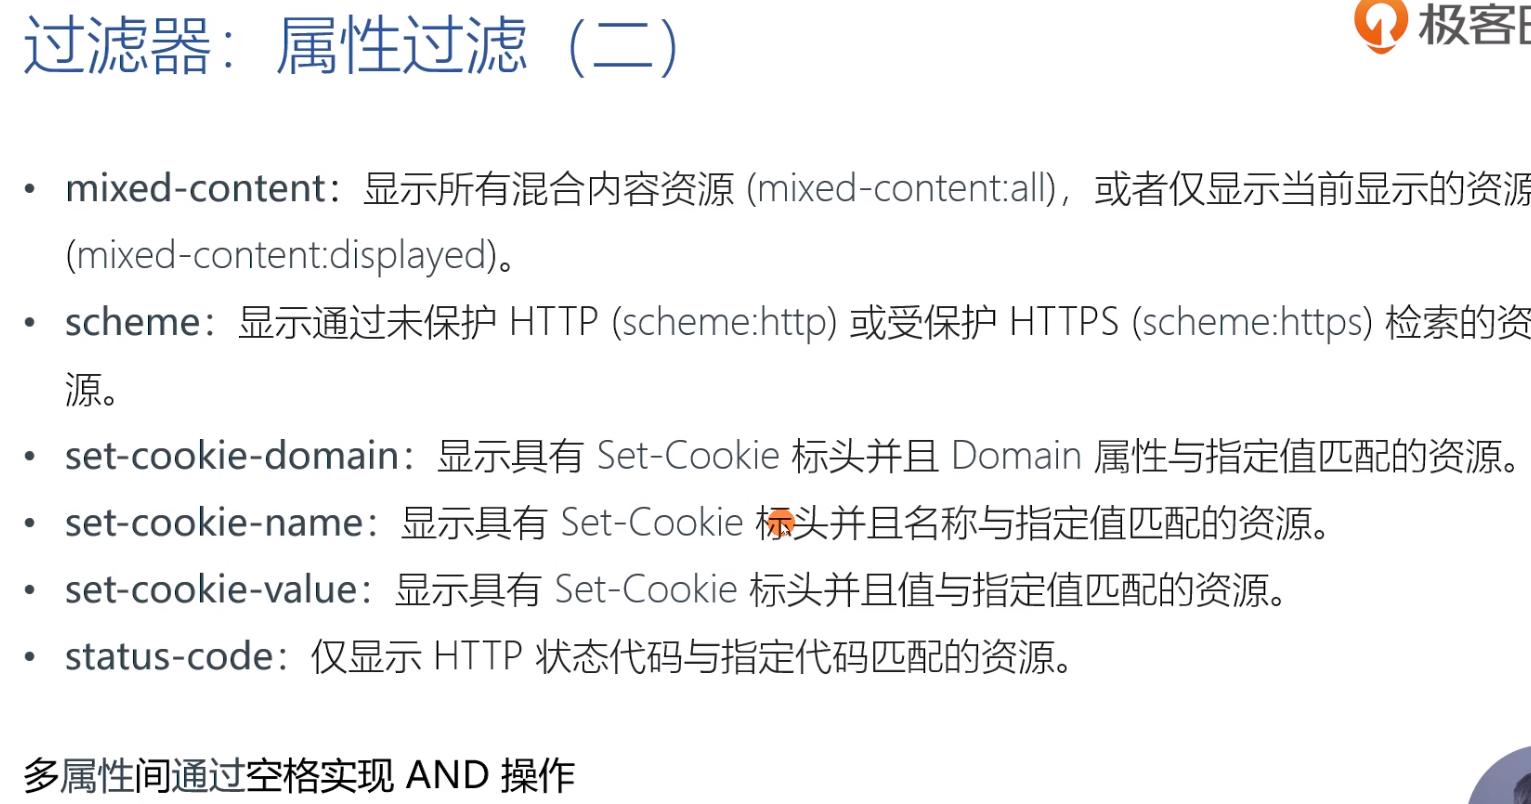Click the Set-Cookie text in set-cookie-value line
The width and height of the screenshot is (1531, 804).
point(646,590)
